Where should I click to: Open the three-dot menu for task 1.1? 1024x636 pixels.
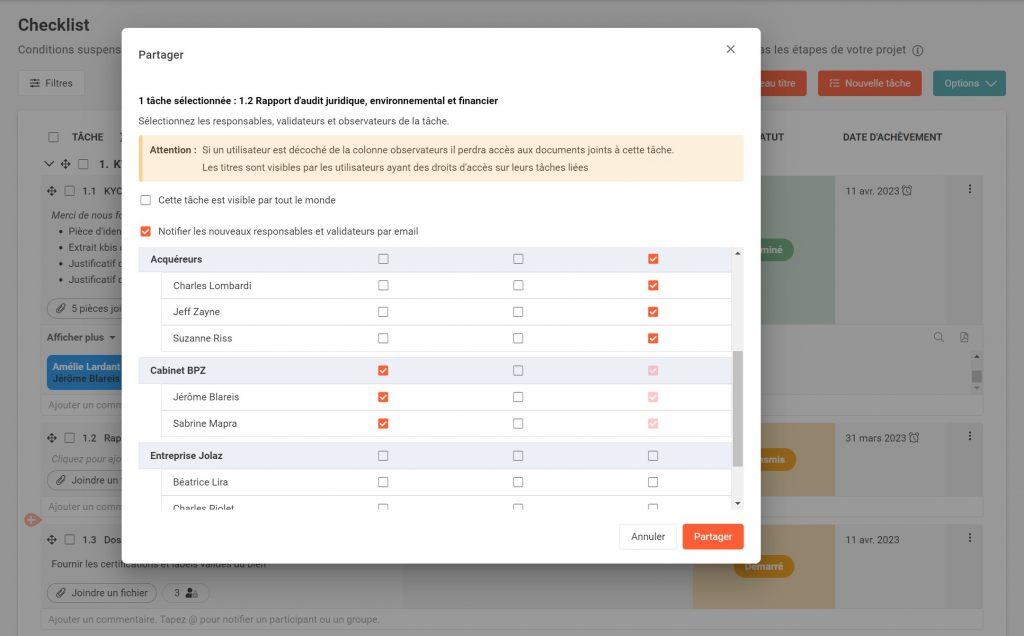click(x=970, y=189)
